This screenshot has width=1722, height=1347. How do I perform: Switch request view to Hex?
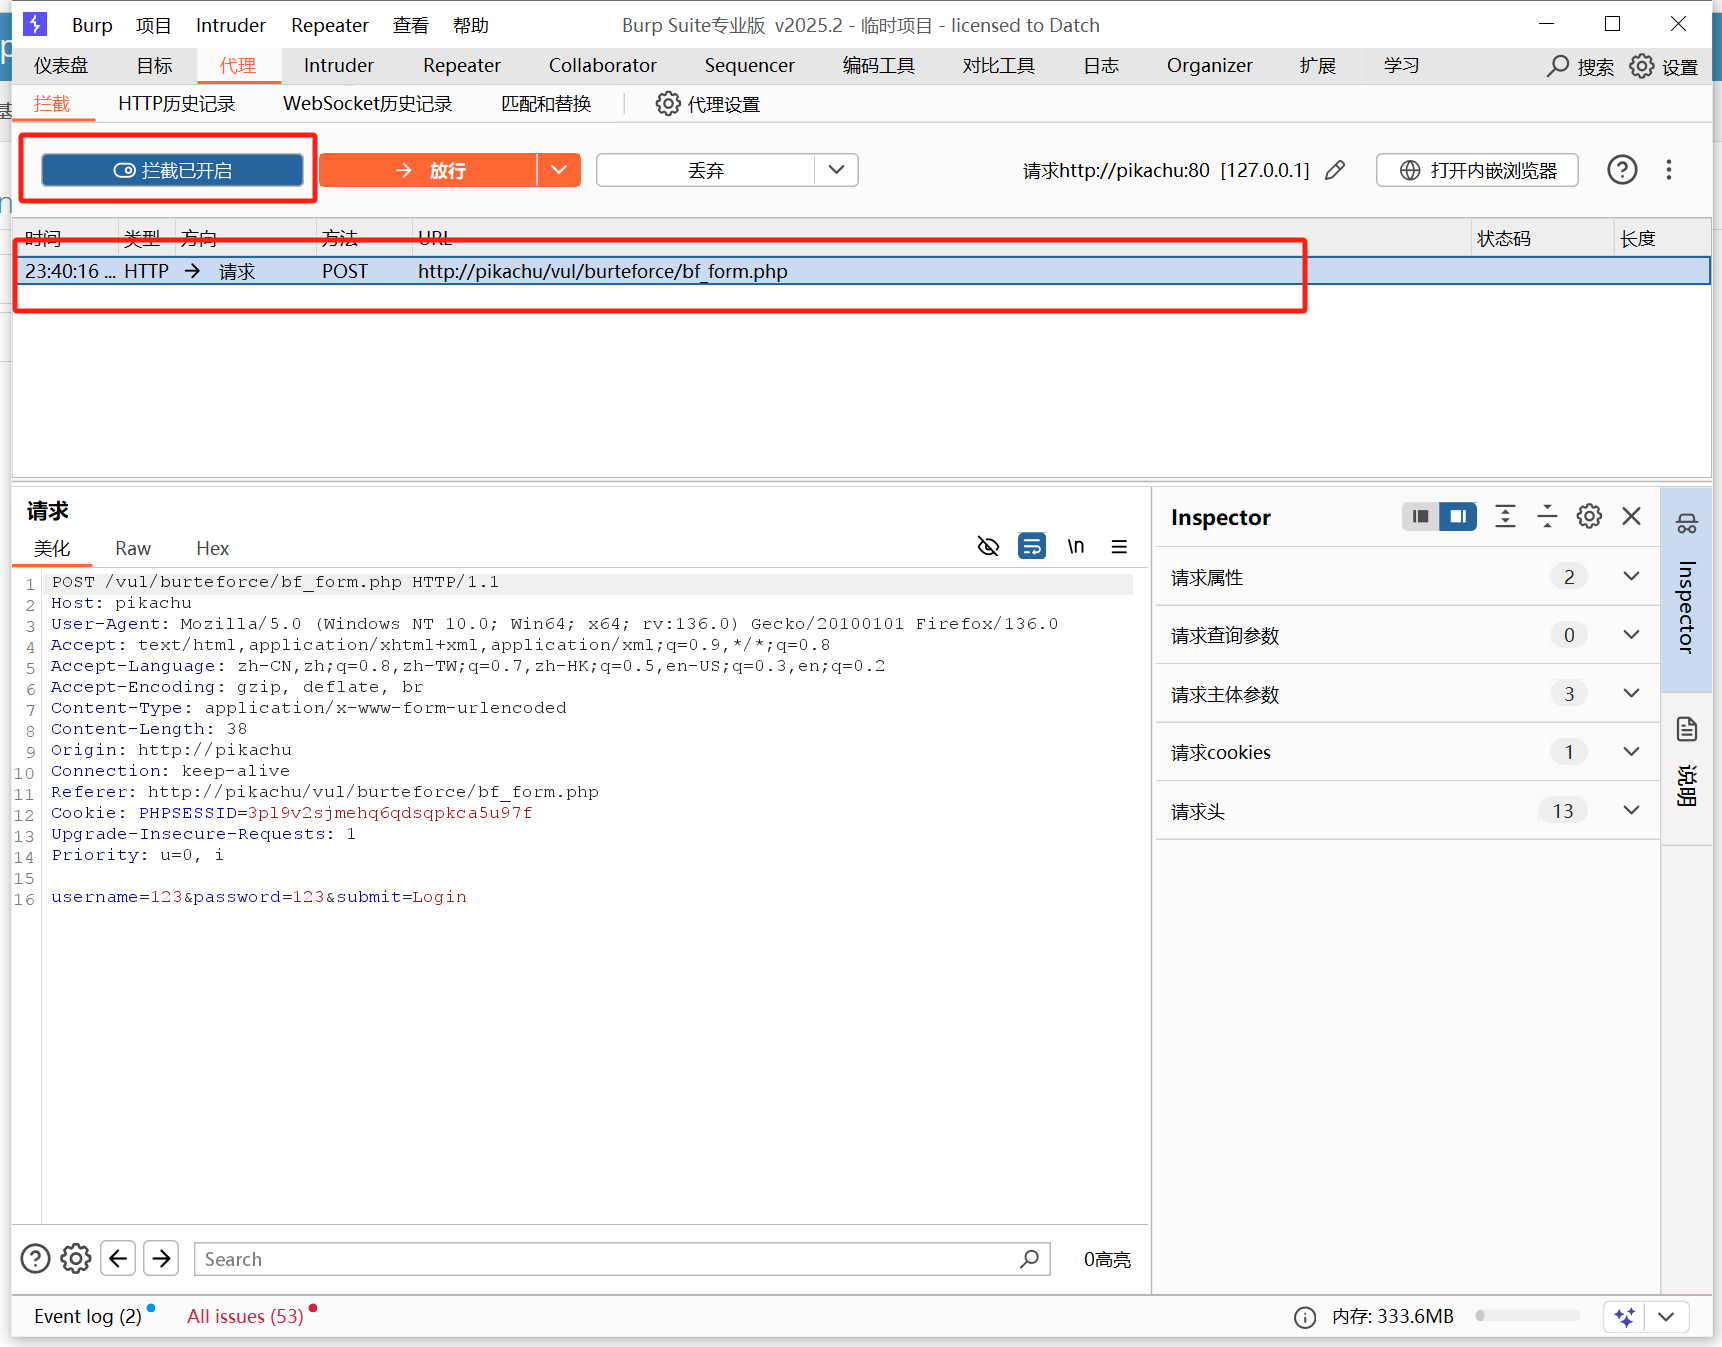pyautogui.click(x=212, y=548)
